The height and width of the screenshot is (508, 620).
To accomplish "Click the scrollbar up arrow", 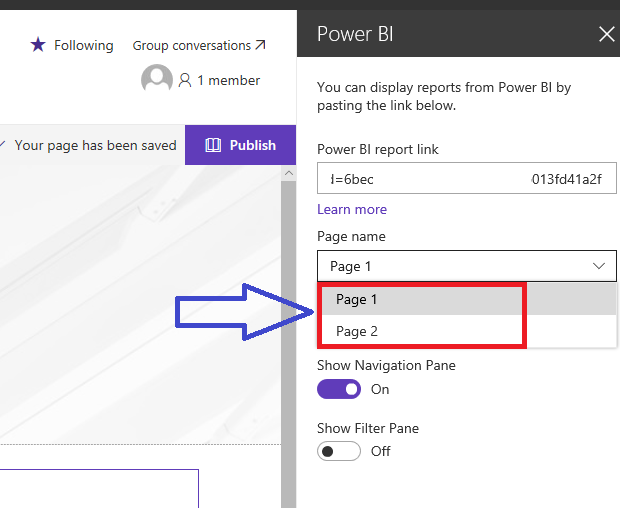I will point(289,173).
